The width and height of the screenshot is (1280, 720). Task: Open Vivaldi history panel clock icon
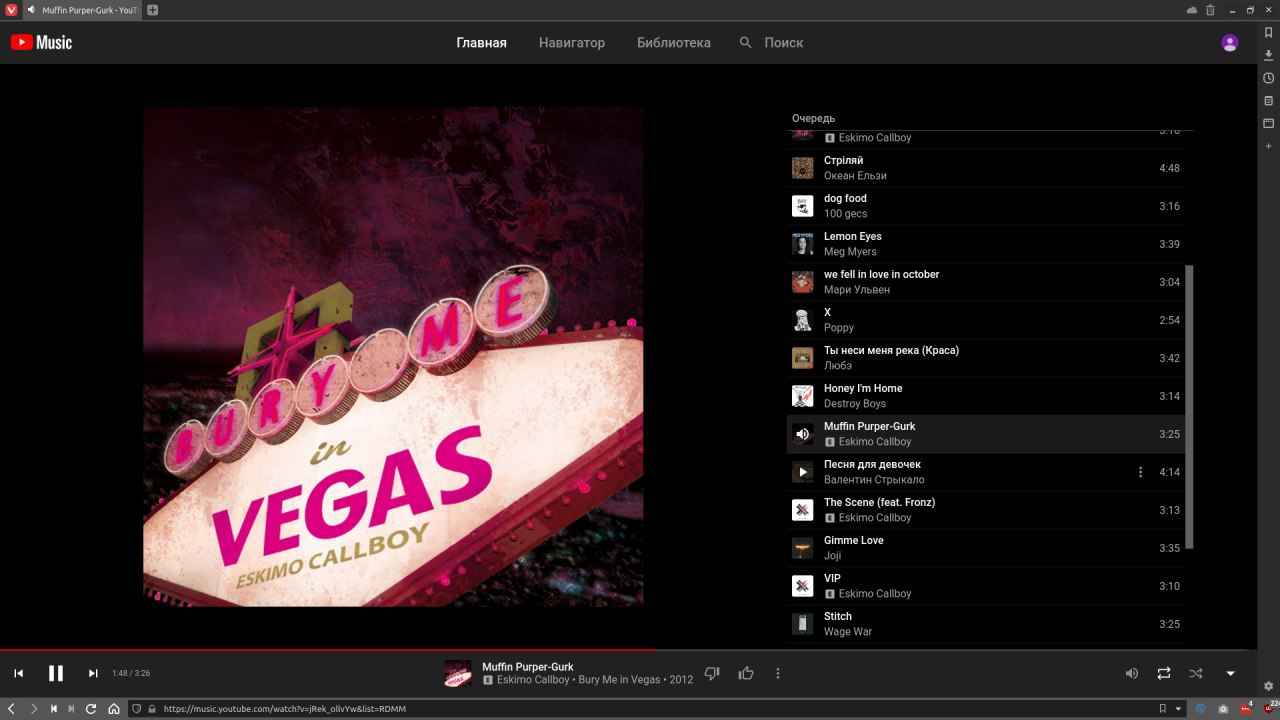1269,78
